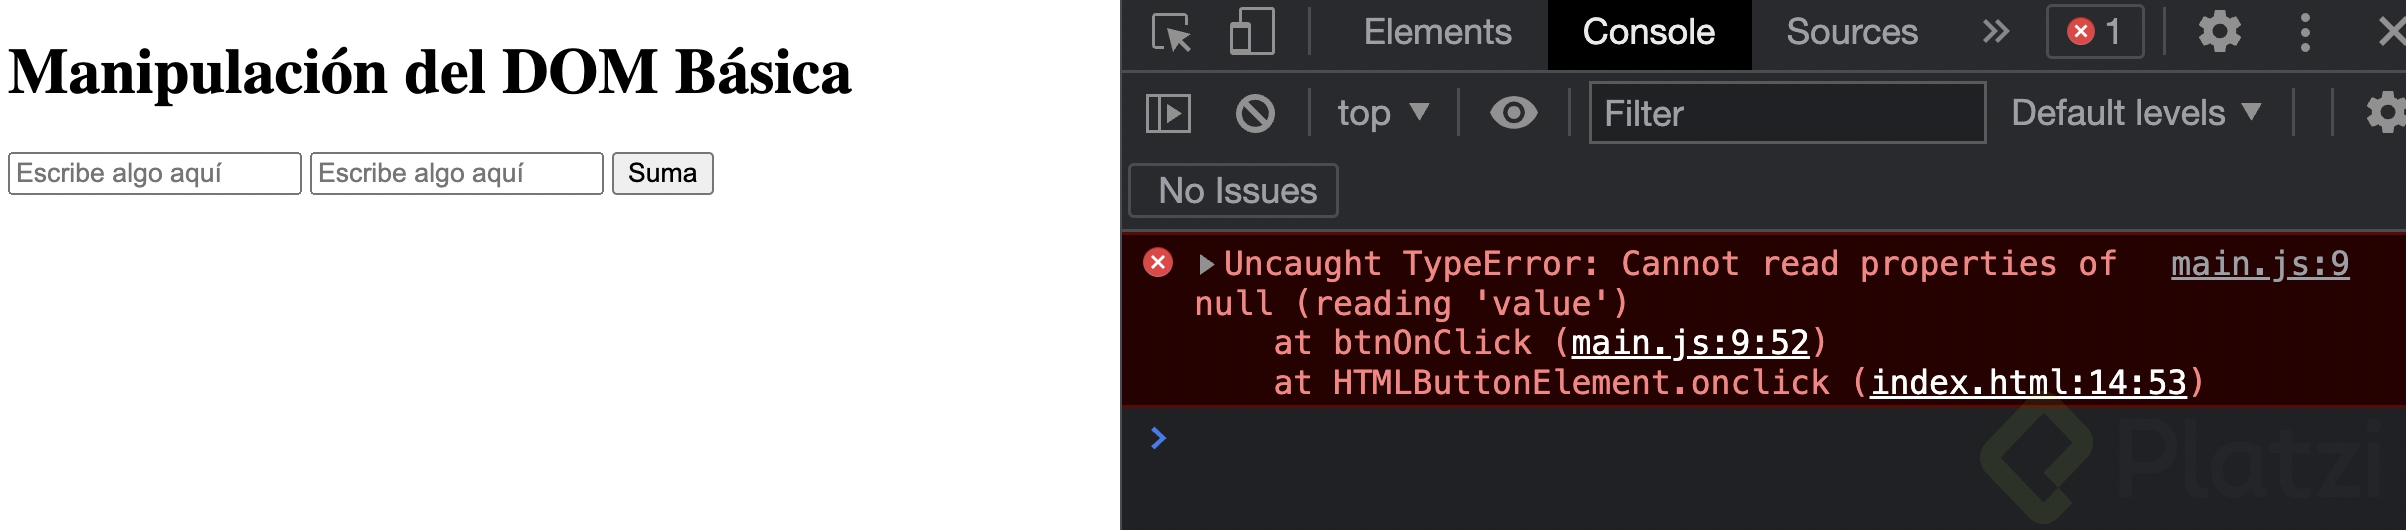Create live expression with eye icon
Image resolution: width=2406 pixels, height=530 pixels.
tap(1514, 113)
